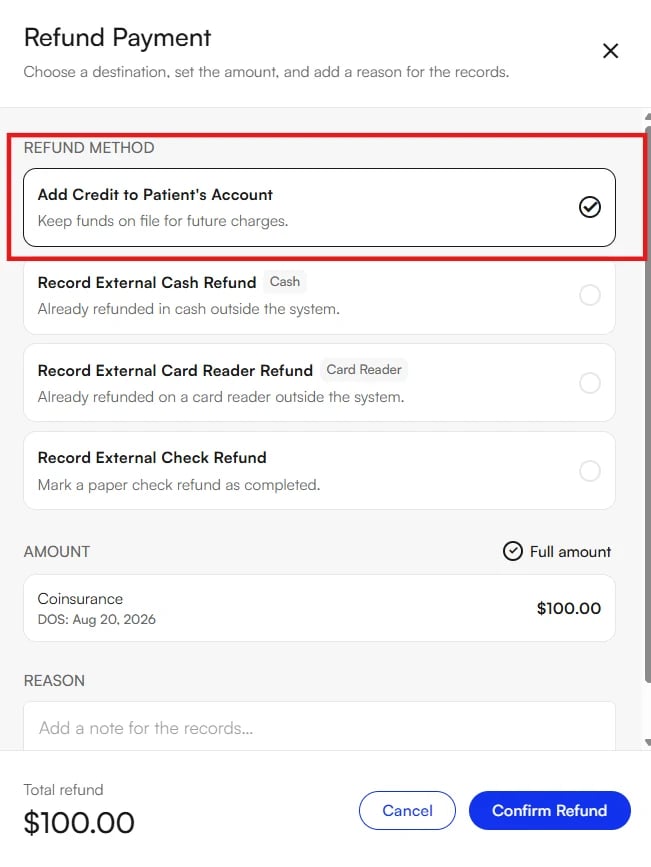Click 'DOS: Aug 20, 2026' text
The image size is (651, 867).
[x=97, y=619]
